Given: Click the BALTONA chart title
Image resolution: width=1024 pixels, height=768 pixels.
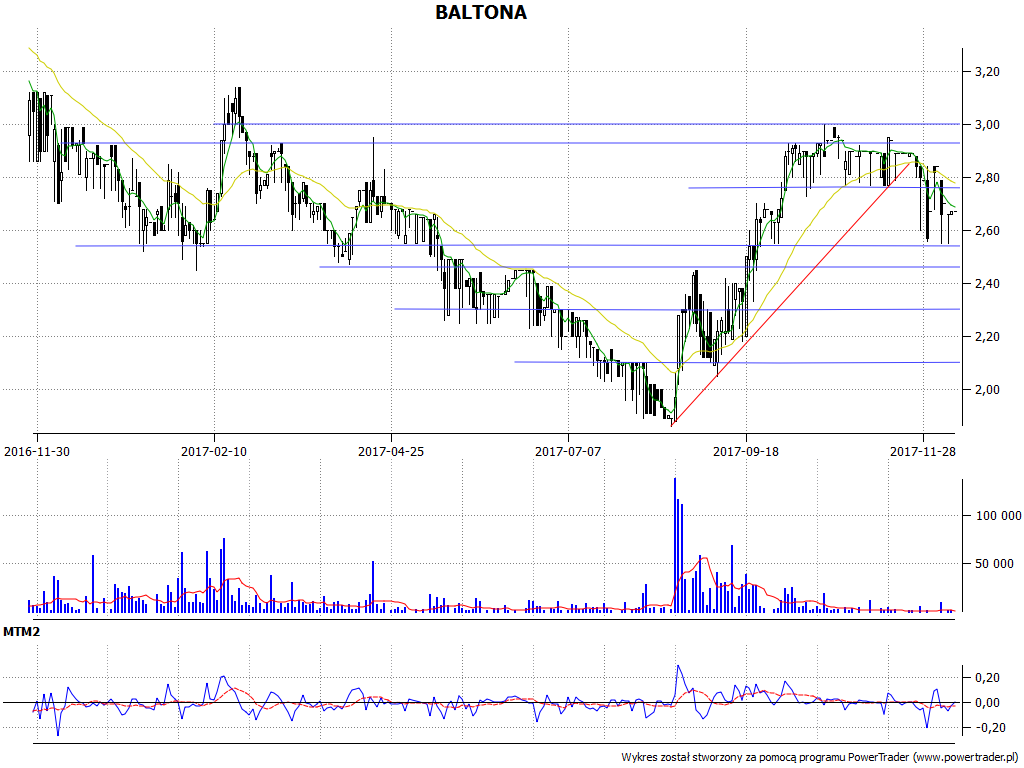Looking at the screenshot, I should [x=481, y=12].
